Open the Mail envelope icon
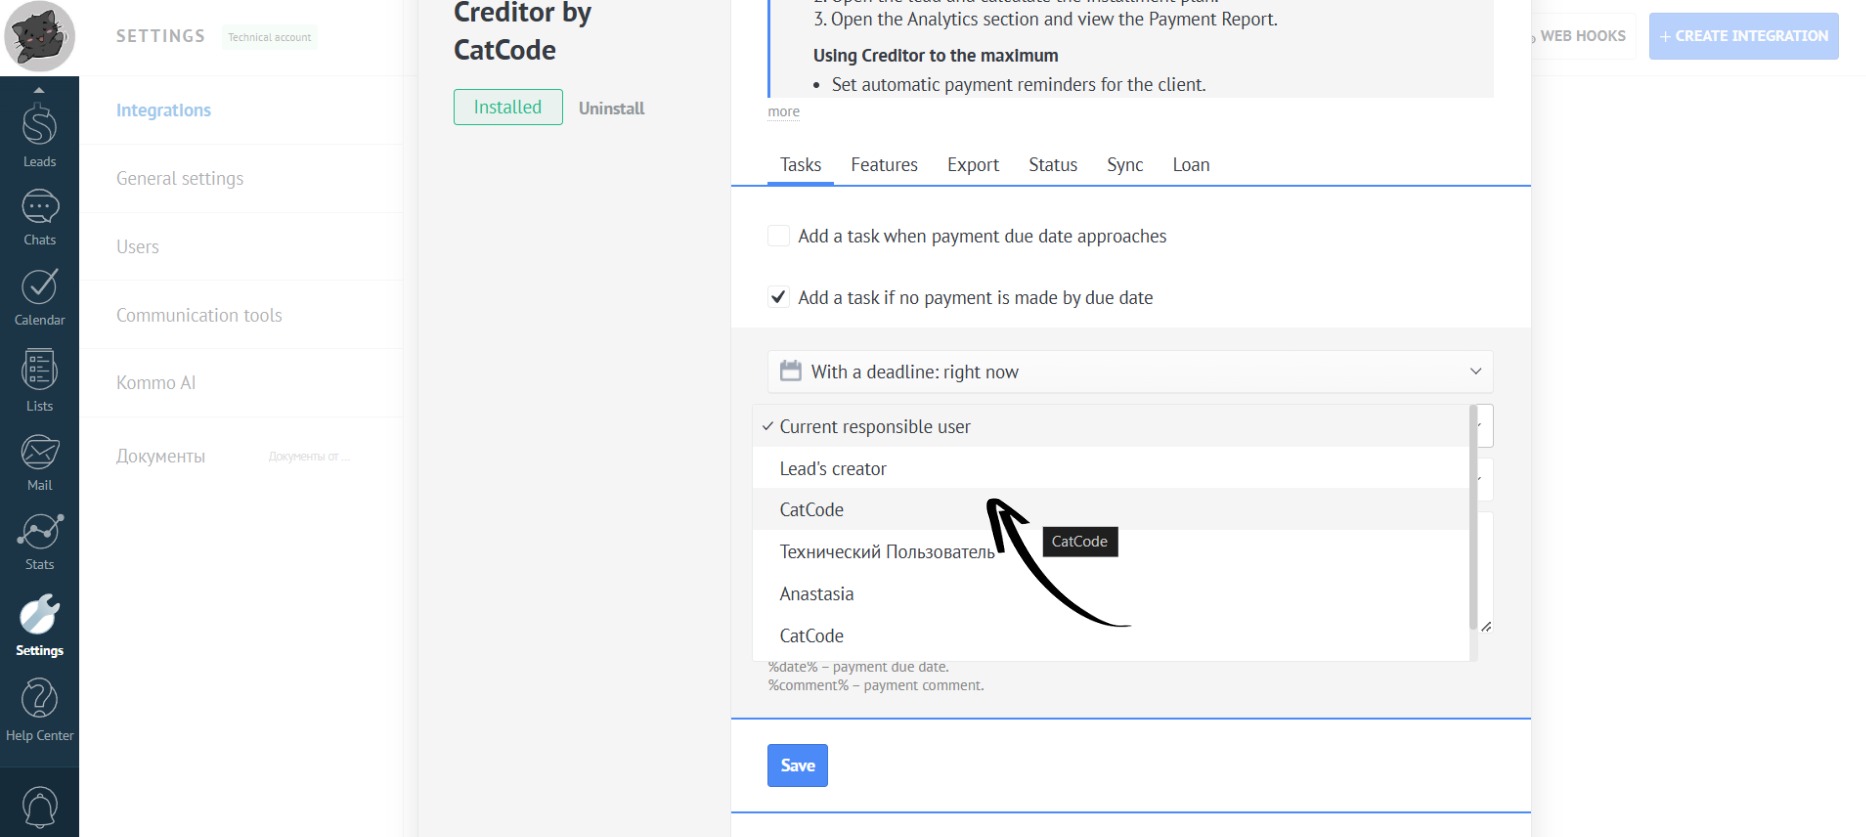The image size is (1866, 837). pos(39,453)
